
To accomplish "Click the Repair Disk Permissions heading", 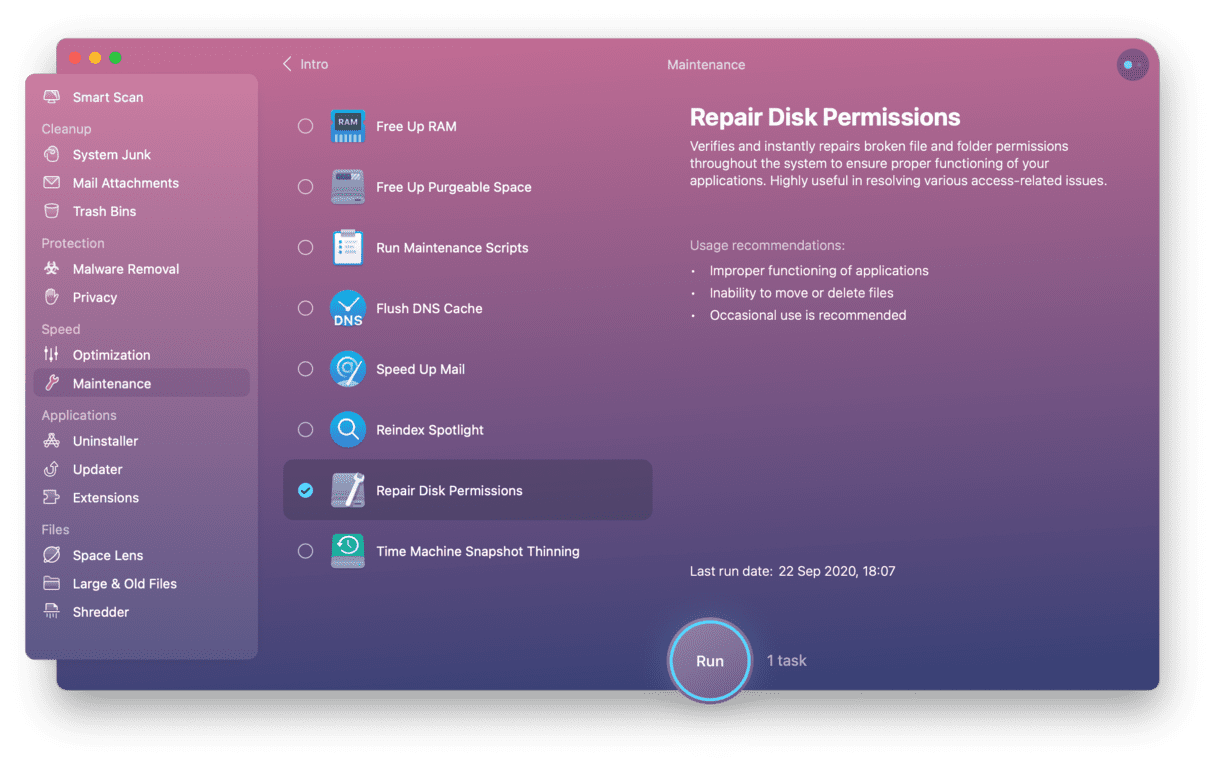I will tap(825, 117).
